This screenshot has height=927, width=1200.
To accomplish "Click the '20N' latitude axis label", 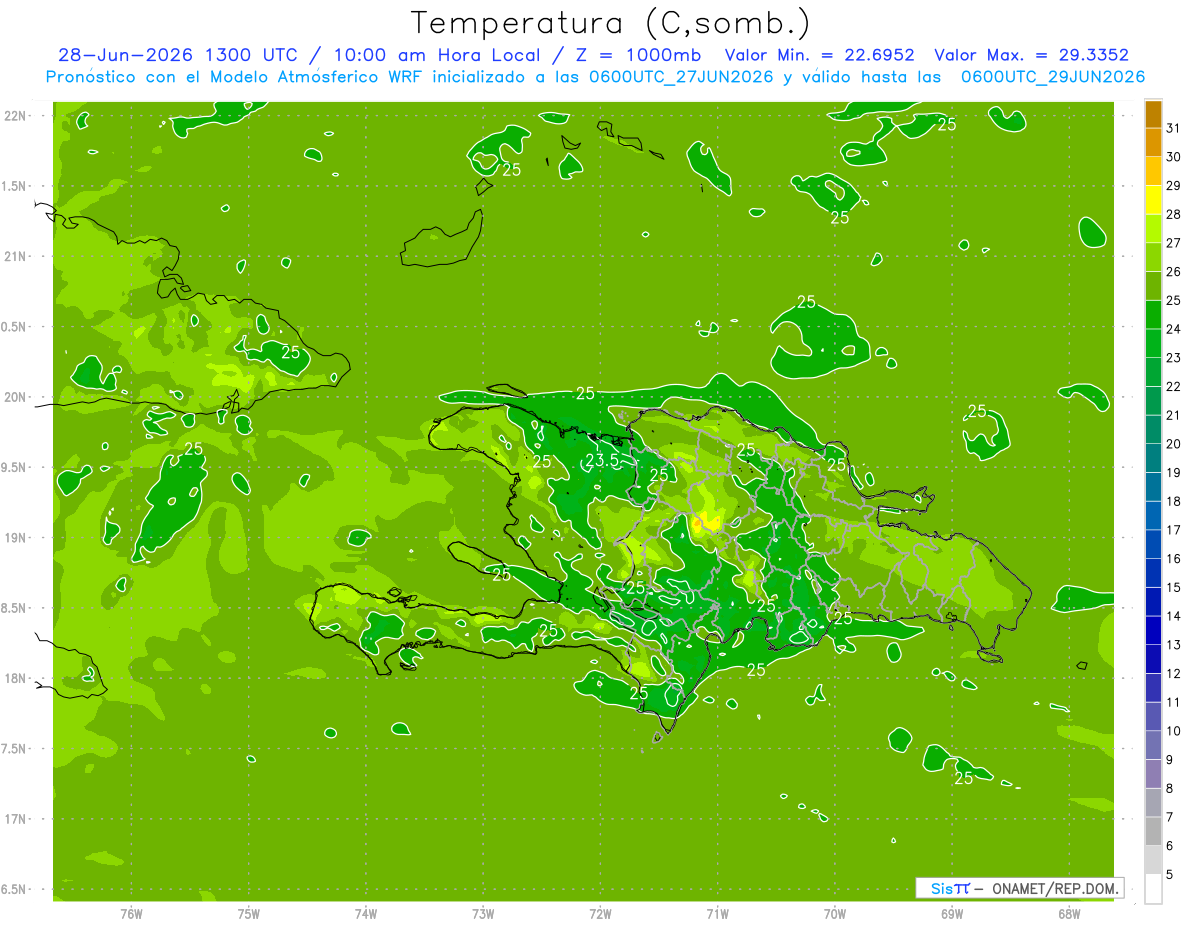I will click(x=17, y=397).
